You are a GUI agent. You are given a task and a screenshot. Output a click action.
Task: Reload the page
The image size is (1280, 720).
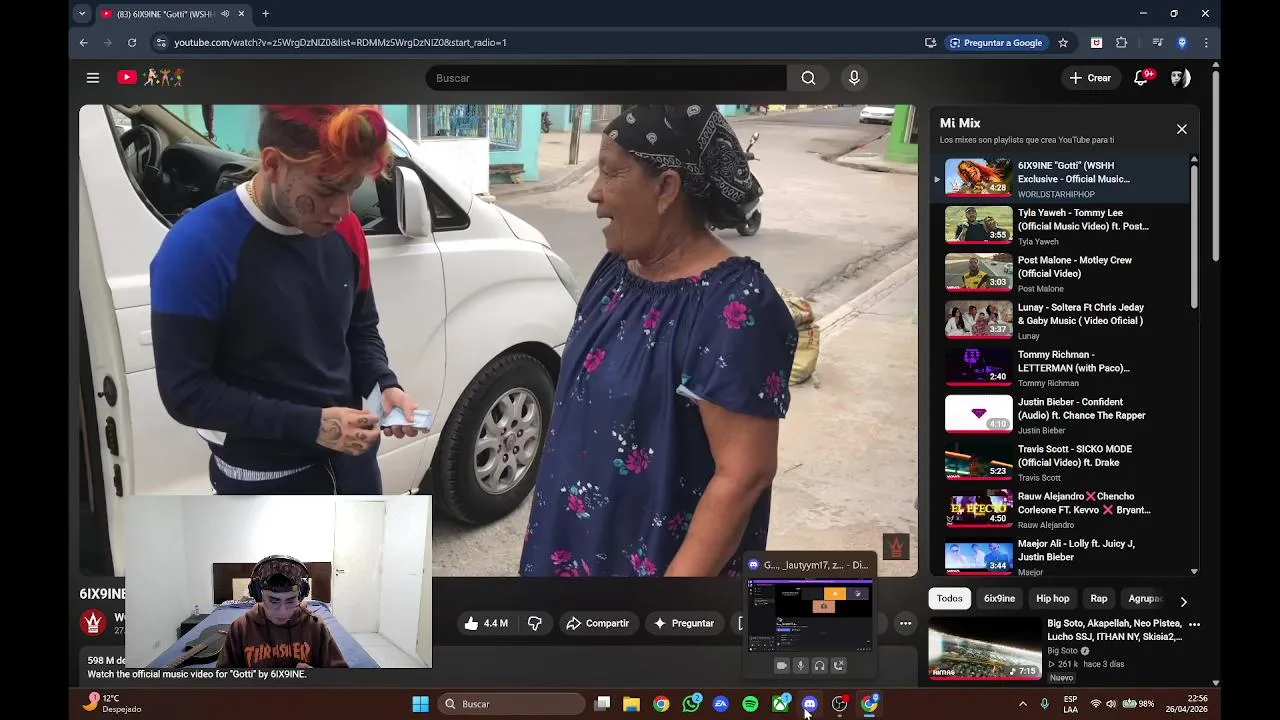(132, 43)
